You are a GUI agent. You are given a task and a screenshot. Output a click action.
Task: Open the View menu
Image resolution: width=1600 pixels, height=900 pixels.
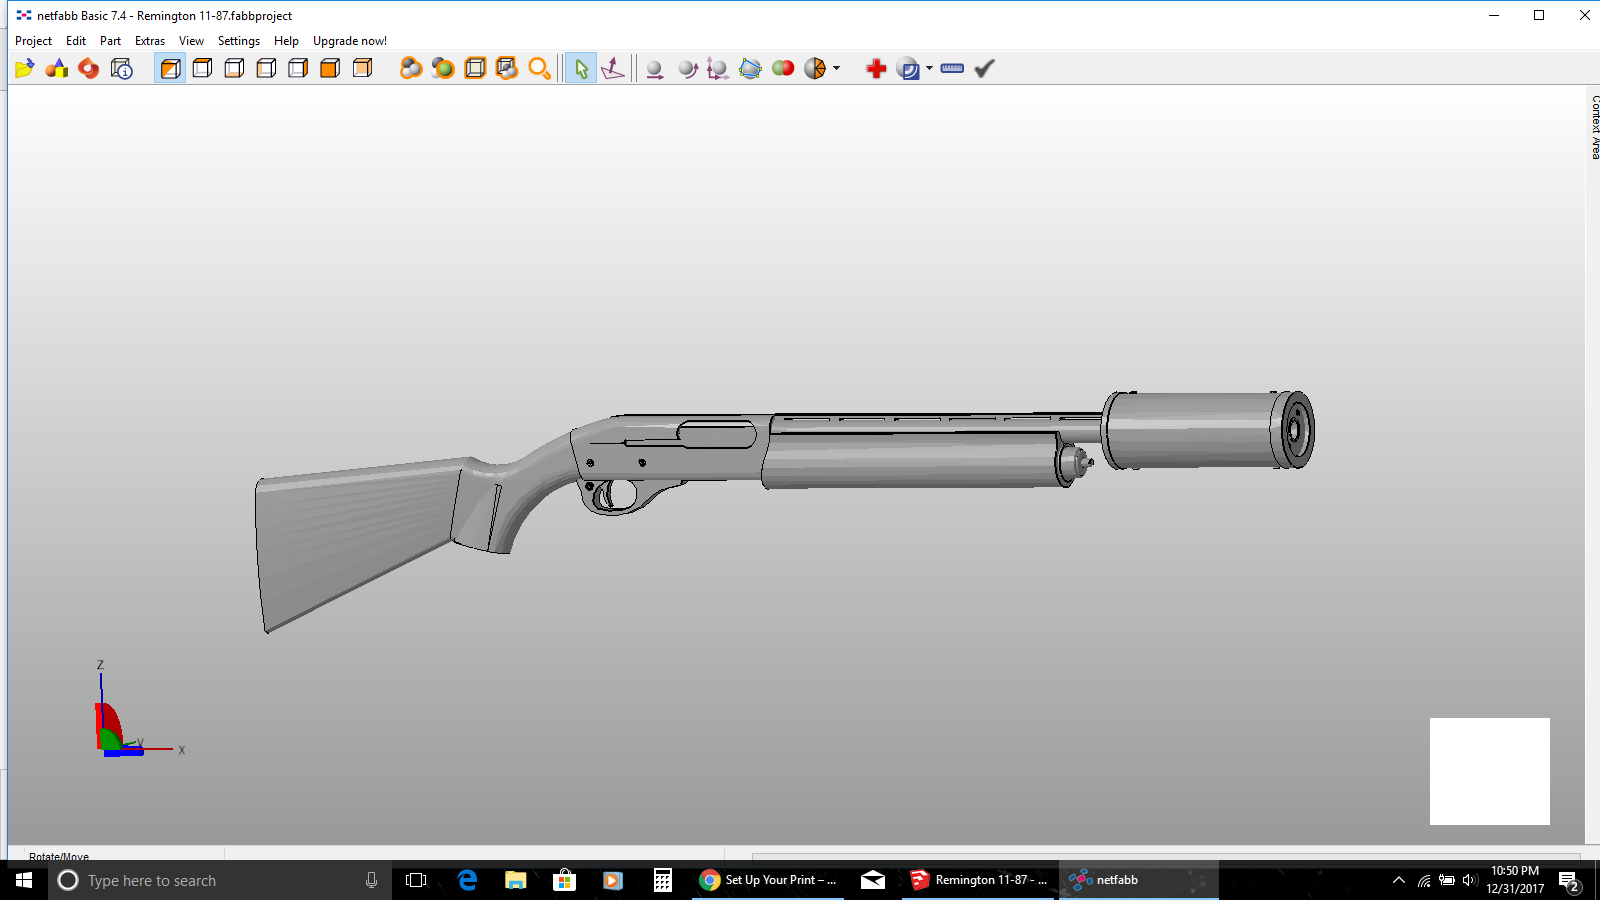191,41
